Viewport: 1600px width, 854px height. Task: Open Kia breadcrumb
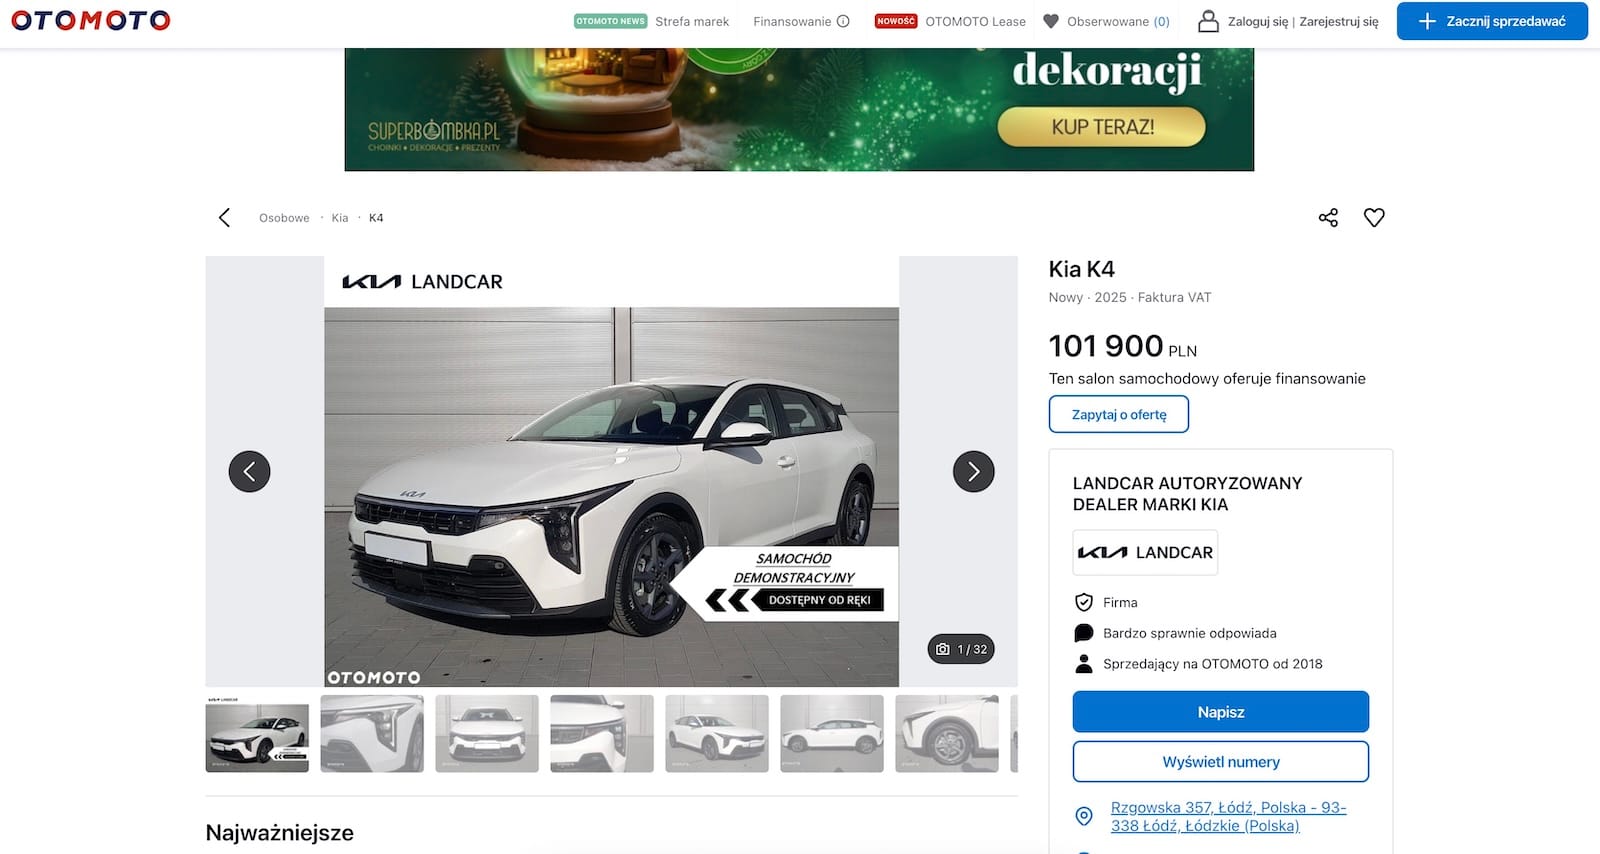340,218
